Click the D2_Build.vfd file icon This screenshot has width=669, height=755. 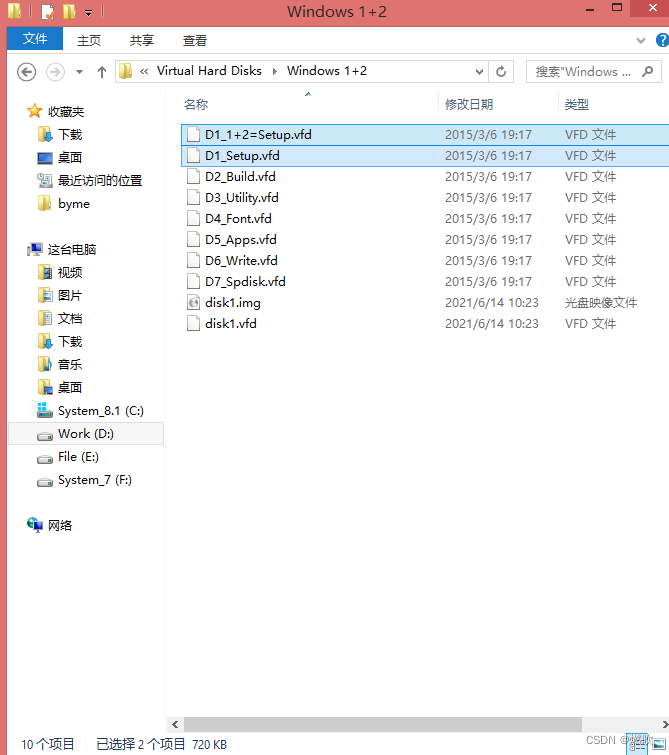coord(193,177)
